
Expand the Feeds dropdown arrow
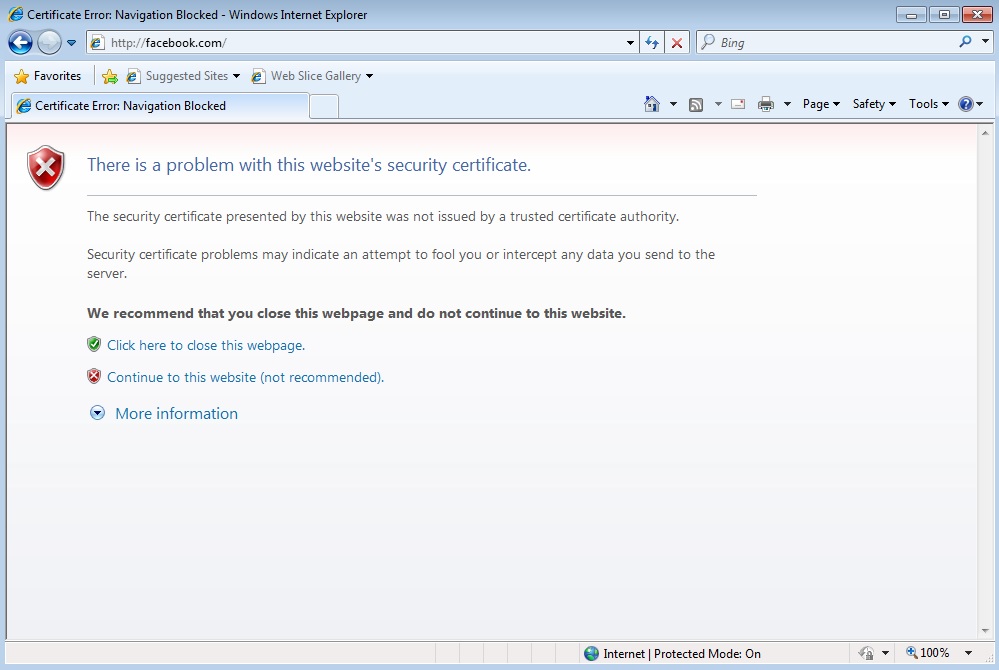[718, 104]
